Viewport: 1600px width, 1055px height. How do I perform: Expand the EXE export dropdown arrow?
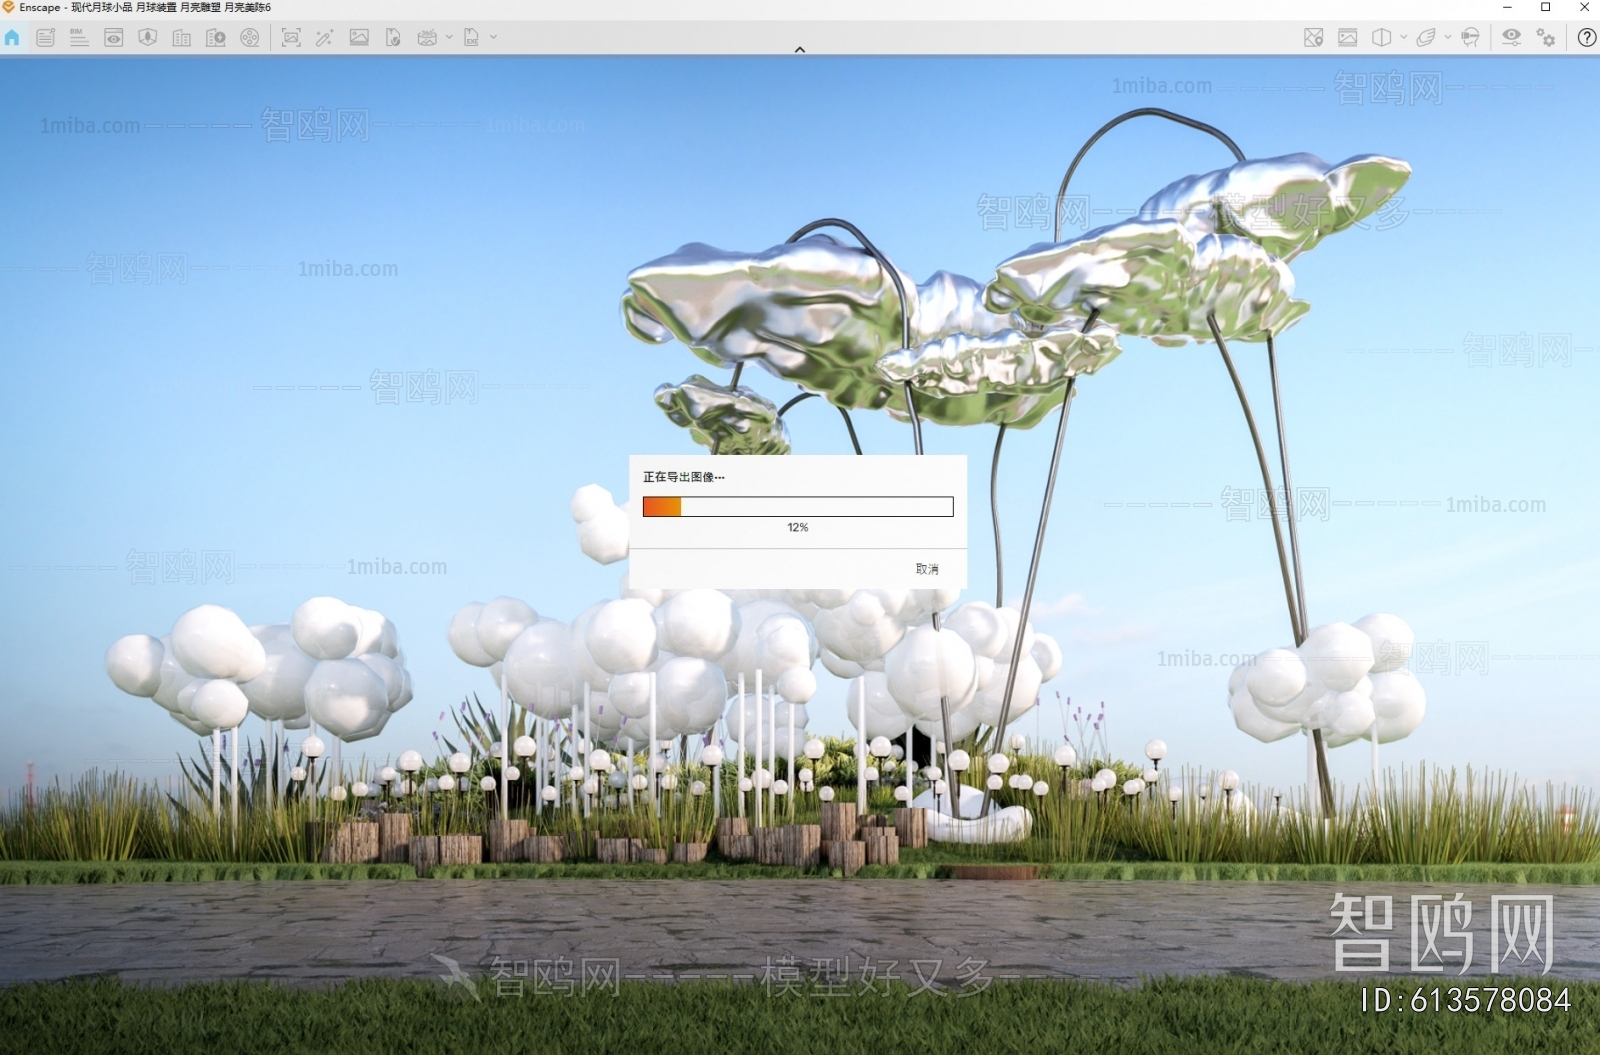(x=493, y=38)
